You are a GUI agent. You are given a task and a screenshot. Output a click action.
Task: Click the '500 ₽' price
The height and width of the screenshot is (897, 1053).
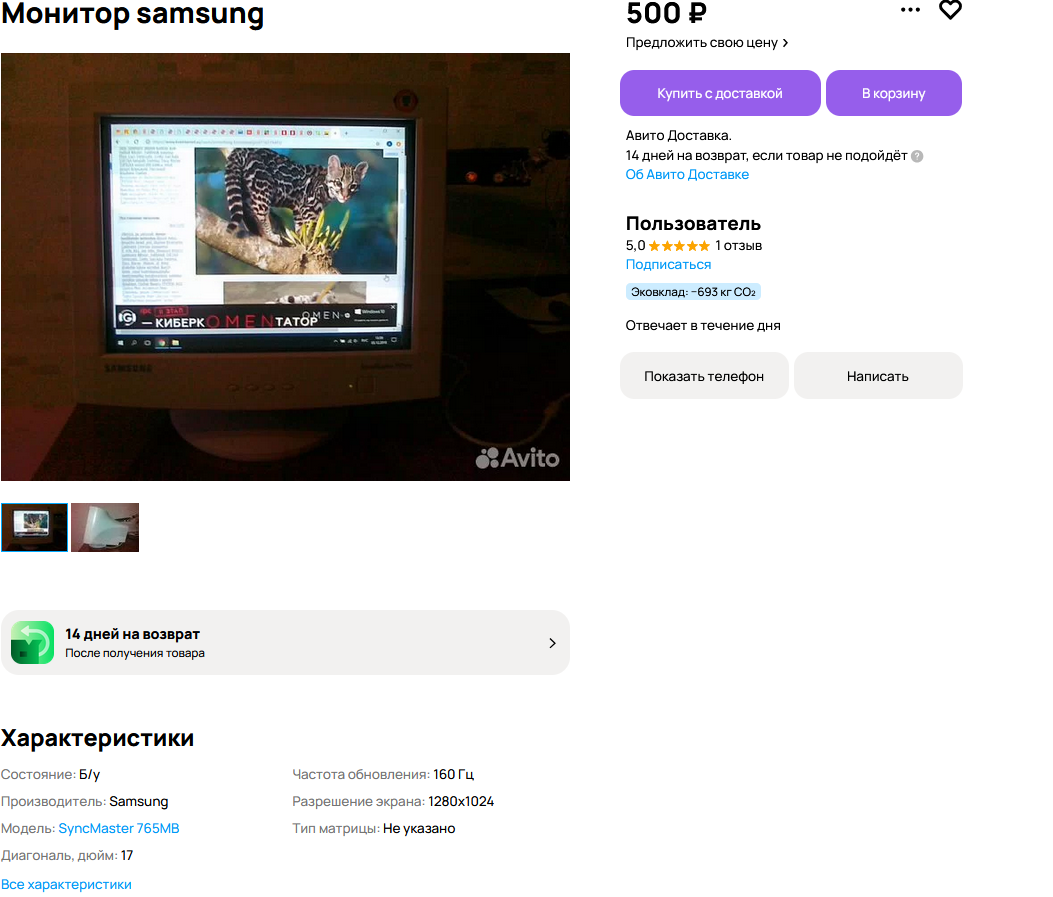pos(666,13)
